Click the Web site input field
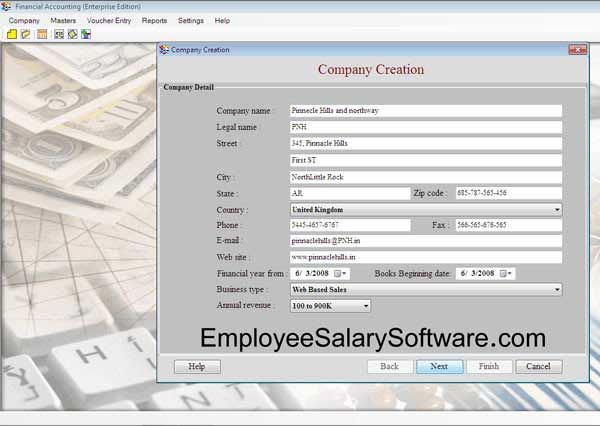Viewport: 600px width, 426px height. 426,257
